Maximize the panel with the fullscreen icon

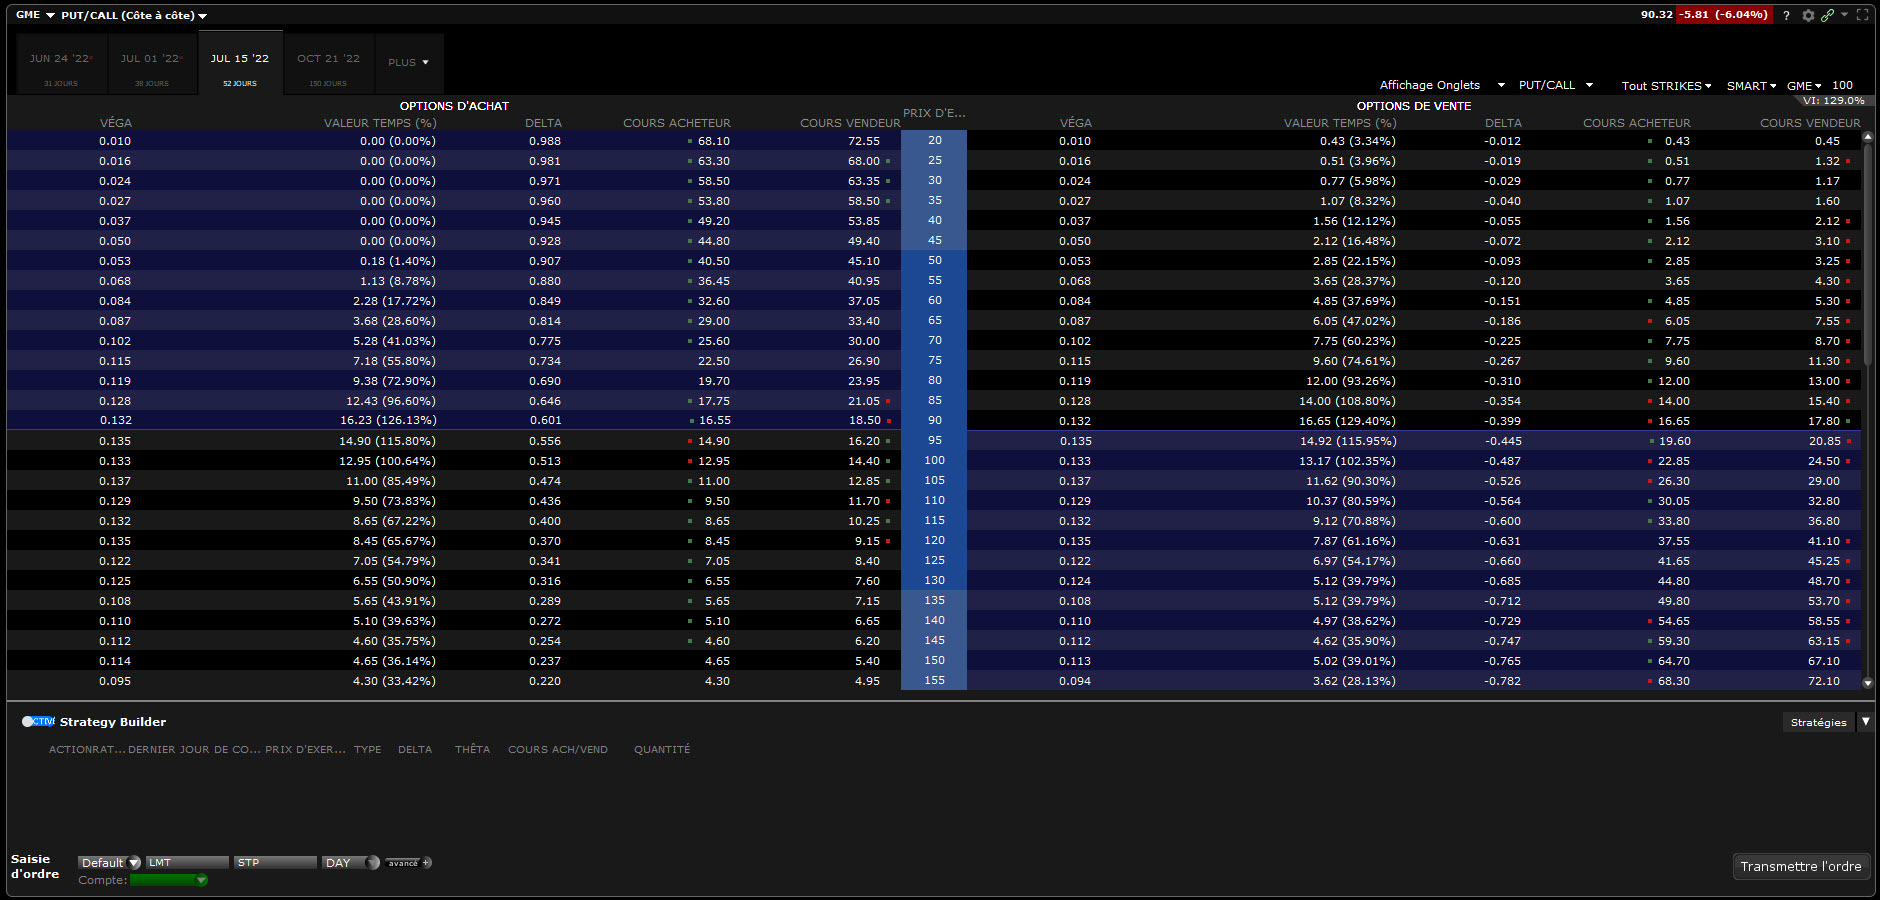click(1862, 15)
